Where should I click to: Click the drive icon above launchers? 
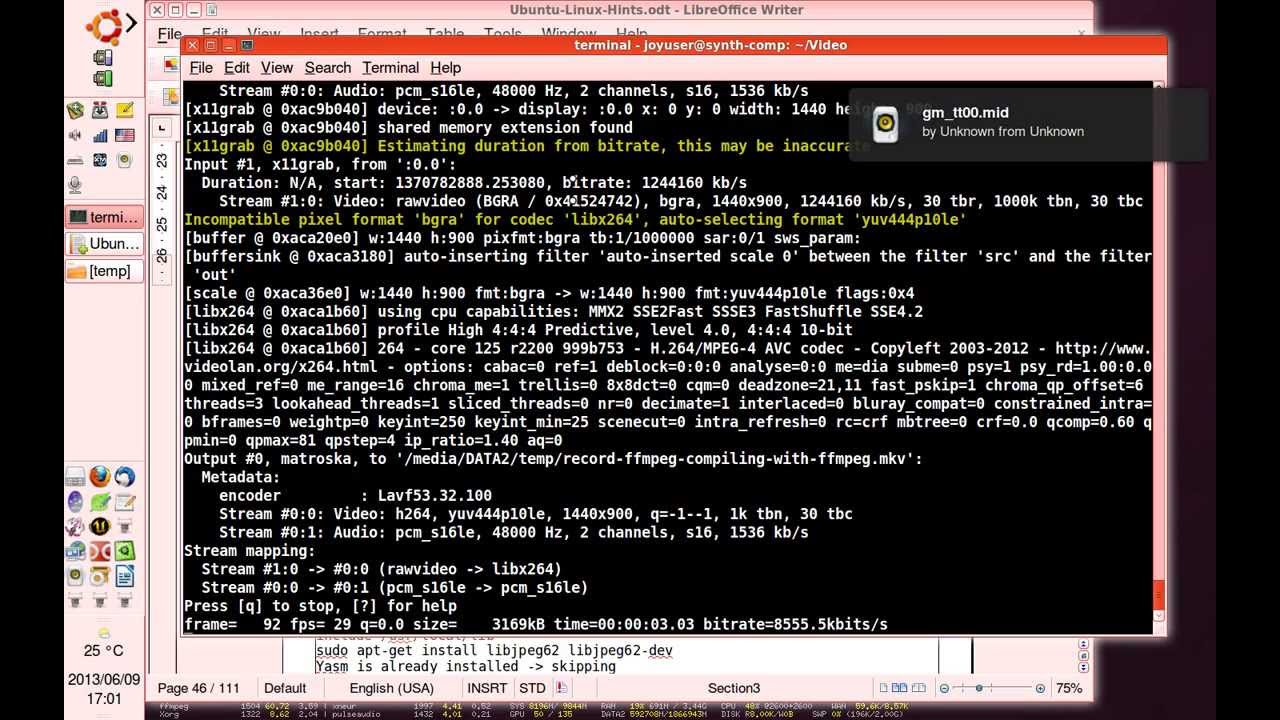point(75,477)
